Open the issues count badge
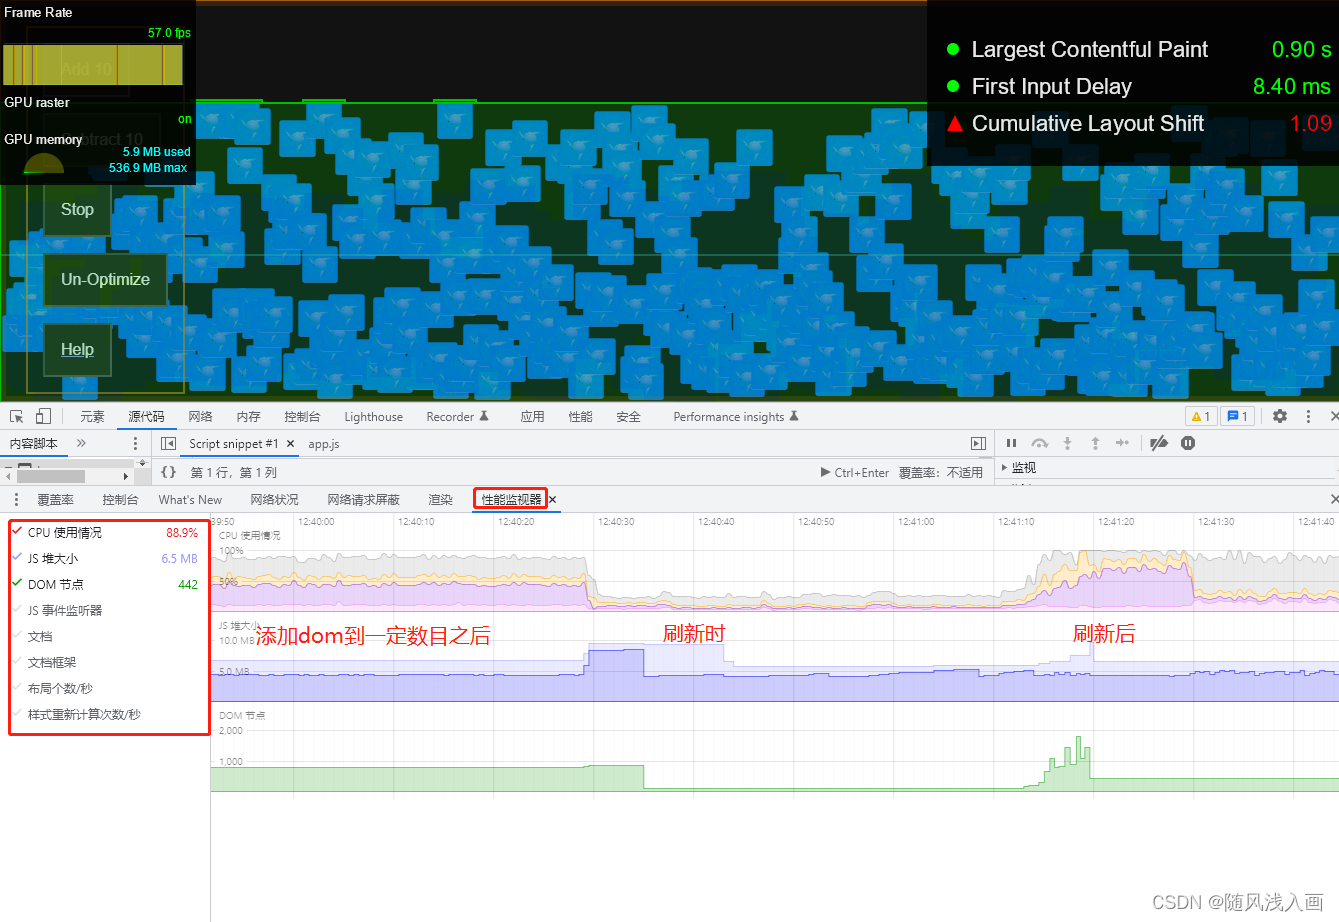The height and width of the screenshot is (922, 1339). 1237,416
